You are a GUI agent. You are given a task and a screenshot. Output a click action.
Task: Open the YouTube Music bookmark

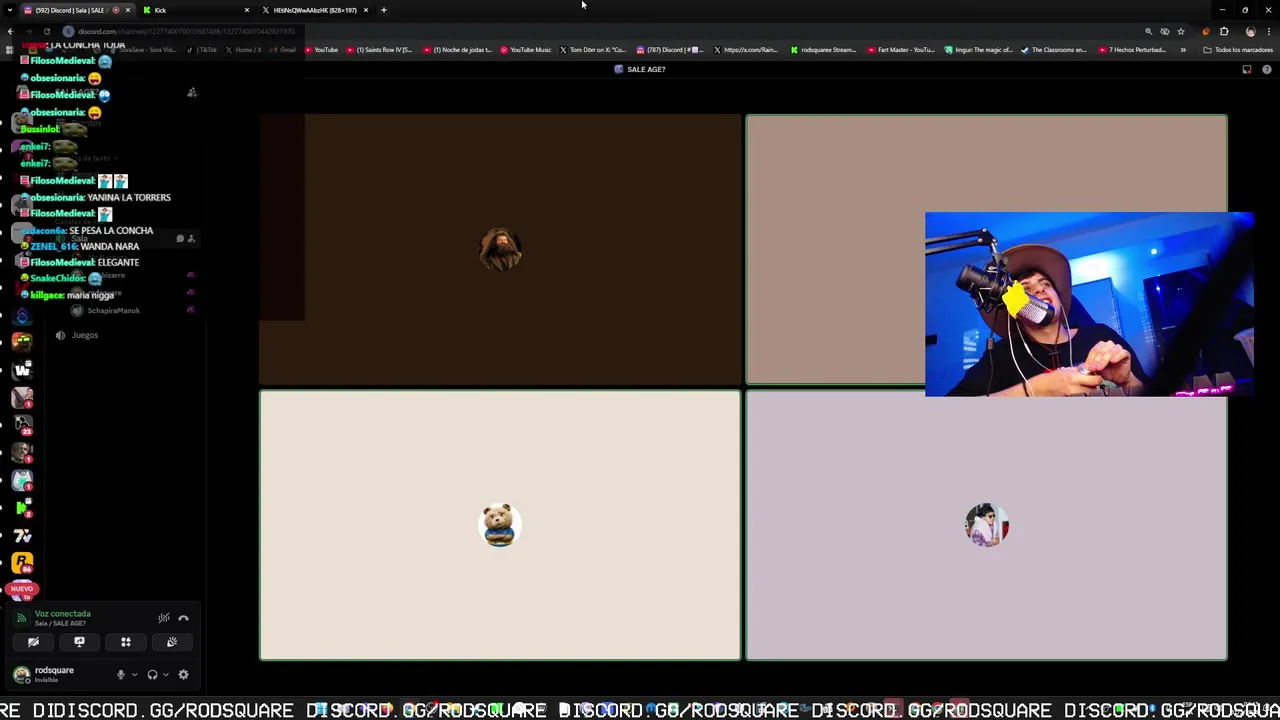pos(525,49)
